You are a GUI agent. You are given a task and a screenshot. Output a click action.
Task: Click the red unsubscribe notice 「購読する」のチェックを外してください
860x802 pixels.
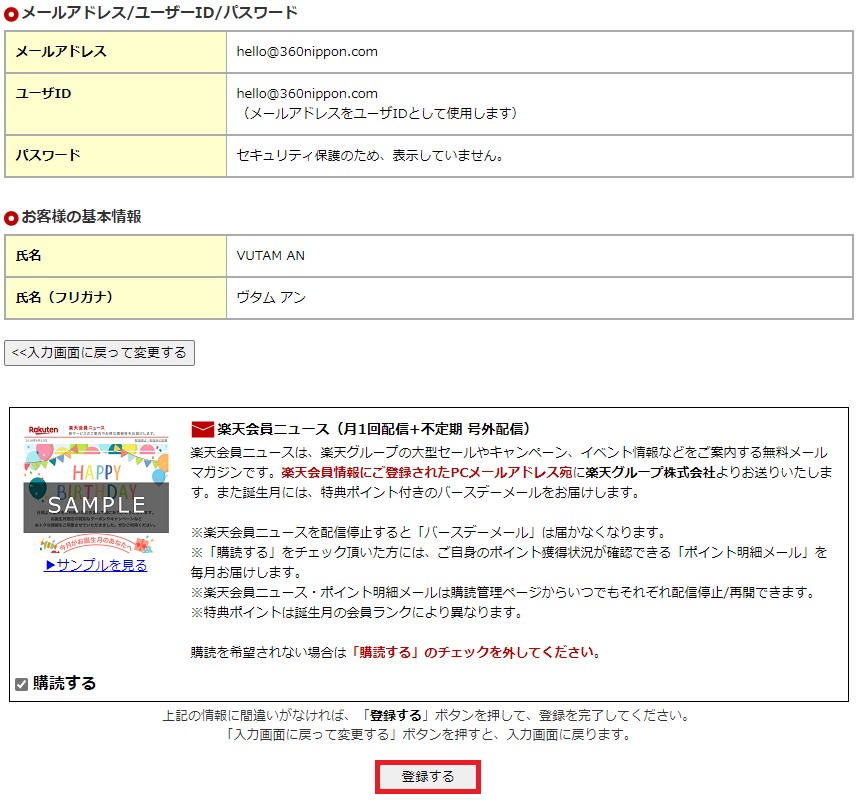tap(474, 652)
